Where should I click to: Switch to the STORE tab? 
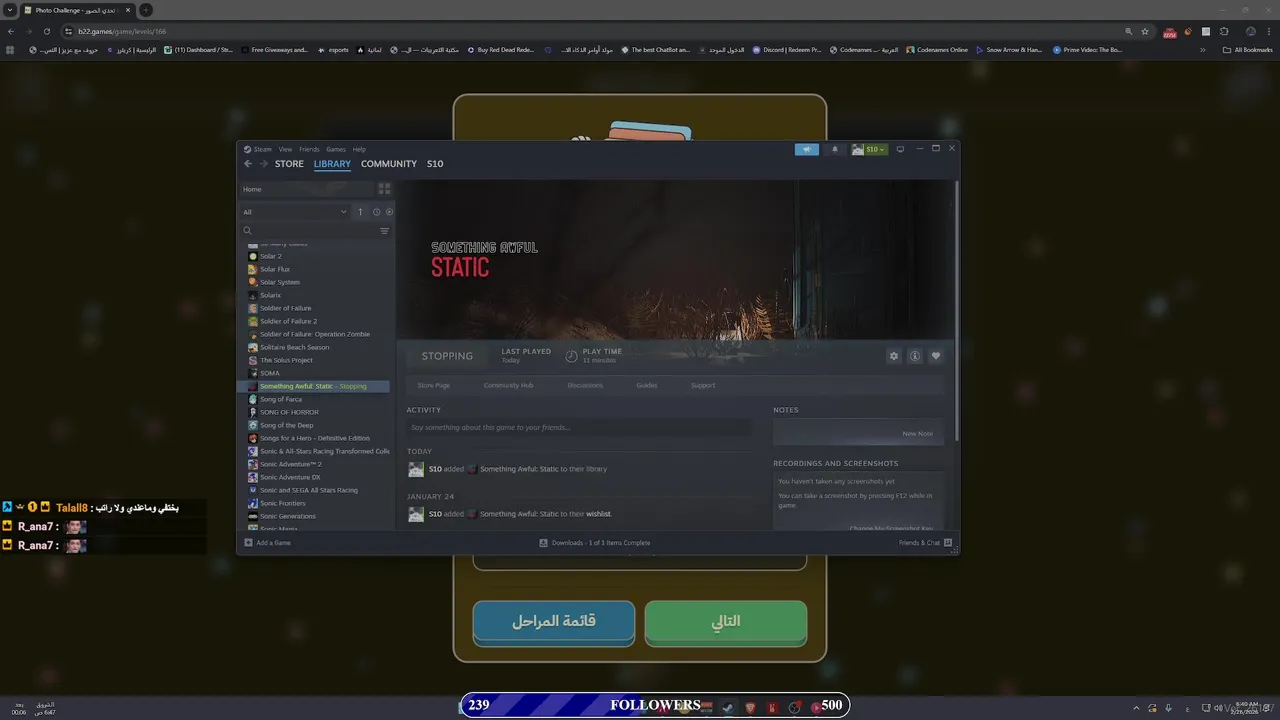289,164
